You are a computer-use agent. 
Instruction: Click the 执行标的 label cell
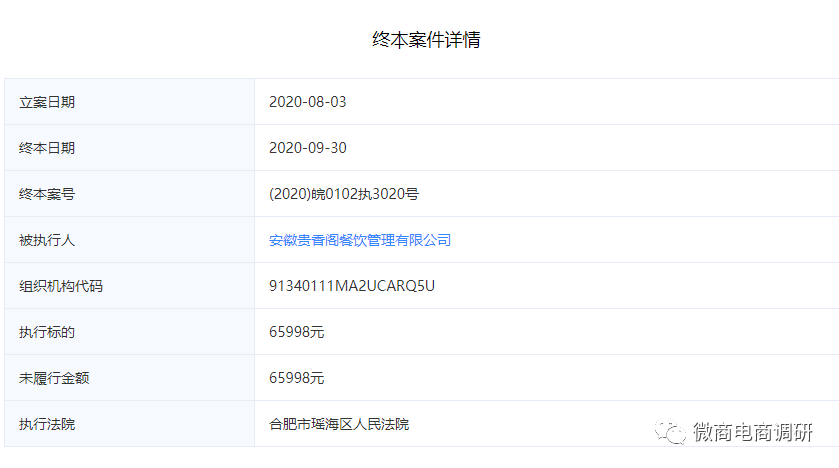(x=129, y=332)
